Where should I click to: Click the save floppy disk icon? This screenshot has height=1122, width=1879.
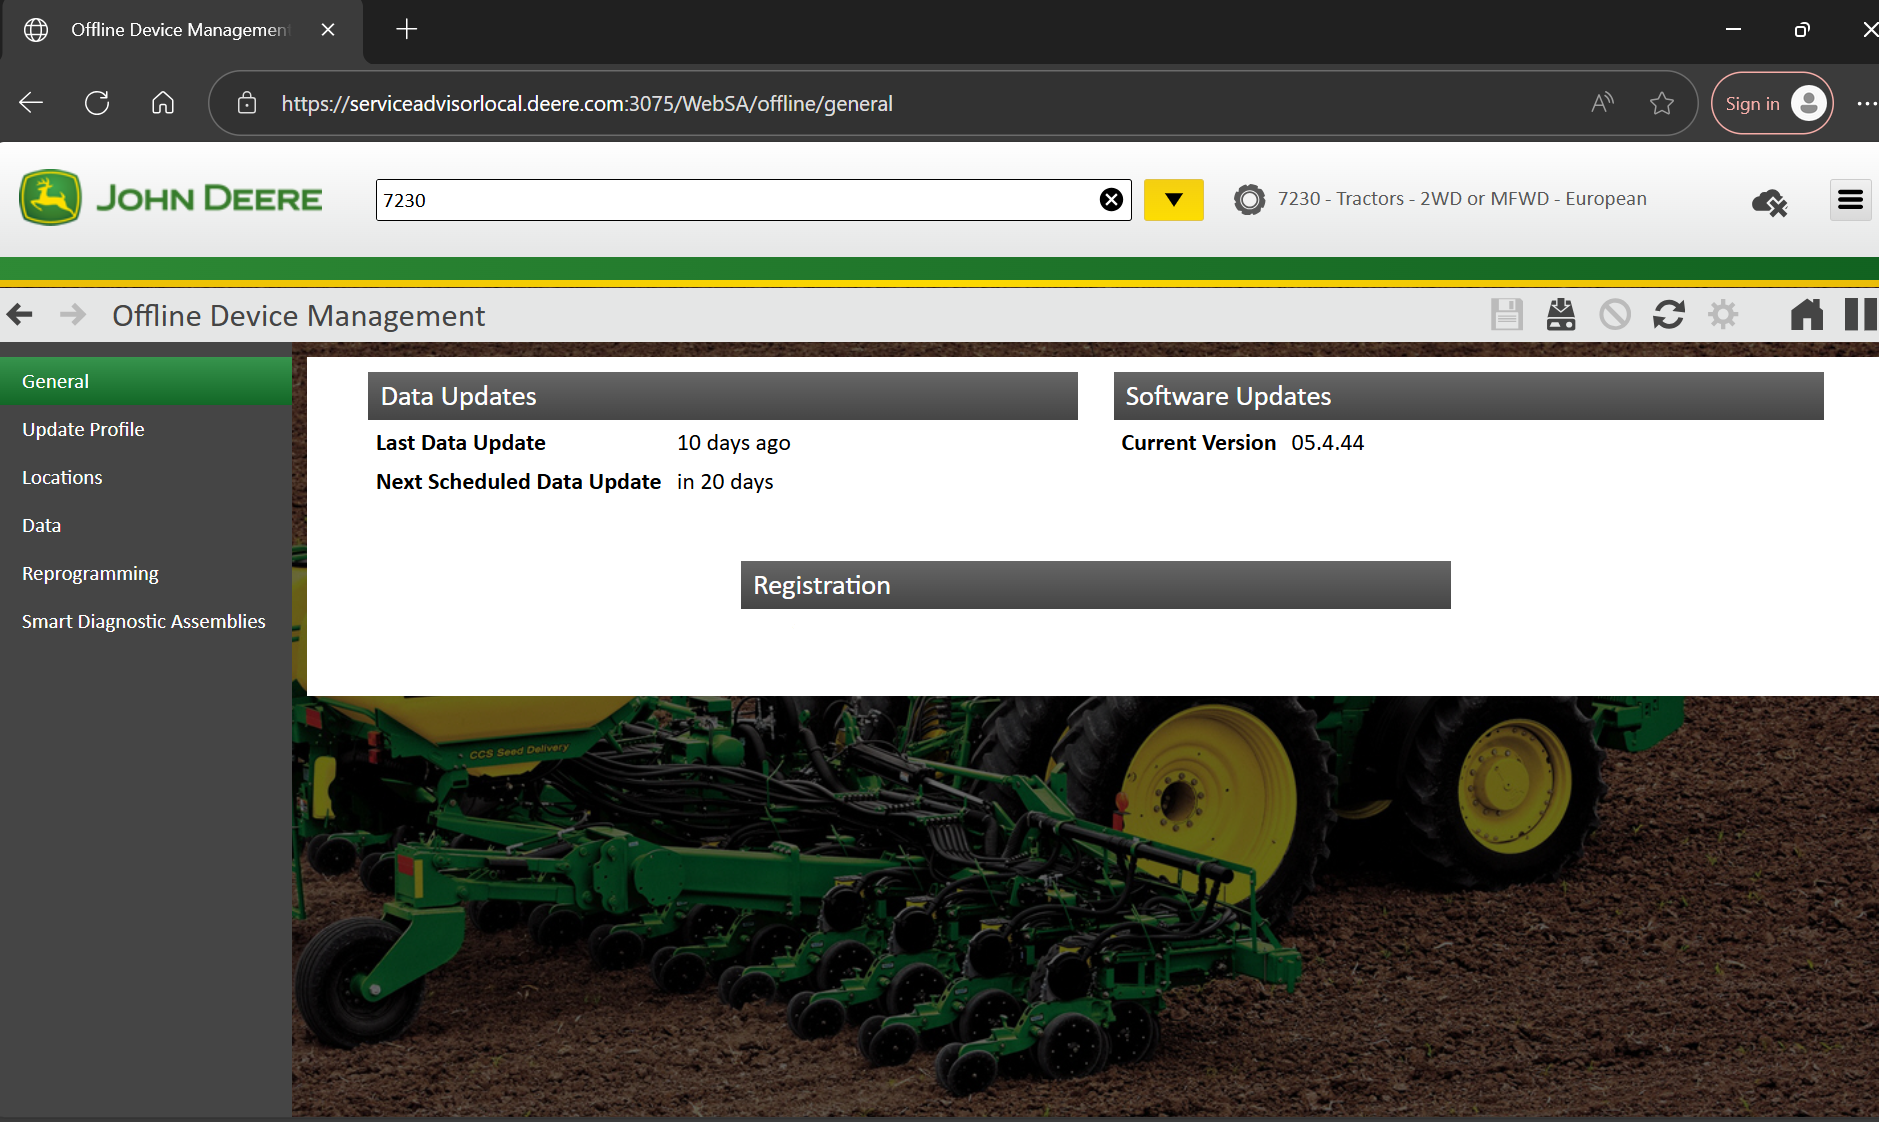[x=1506, y=315]
